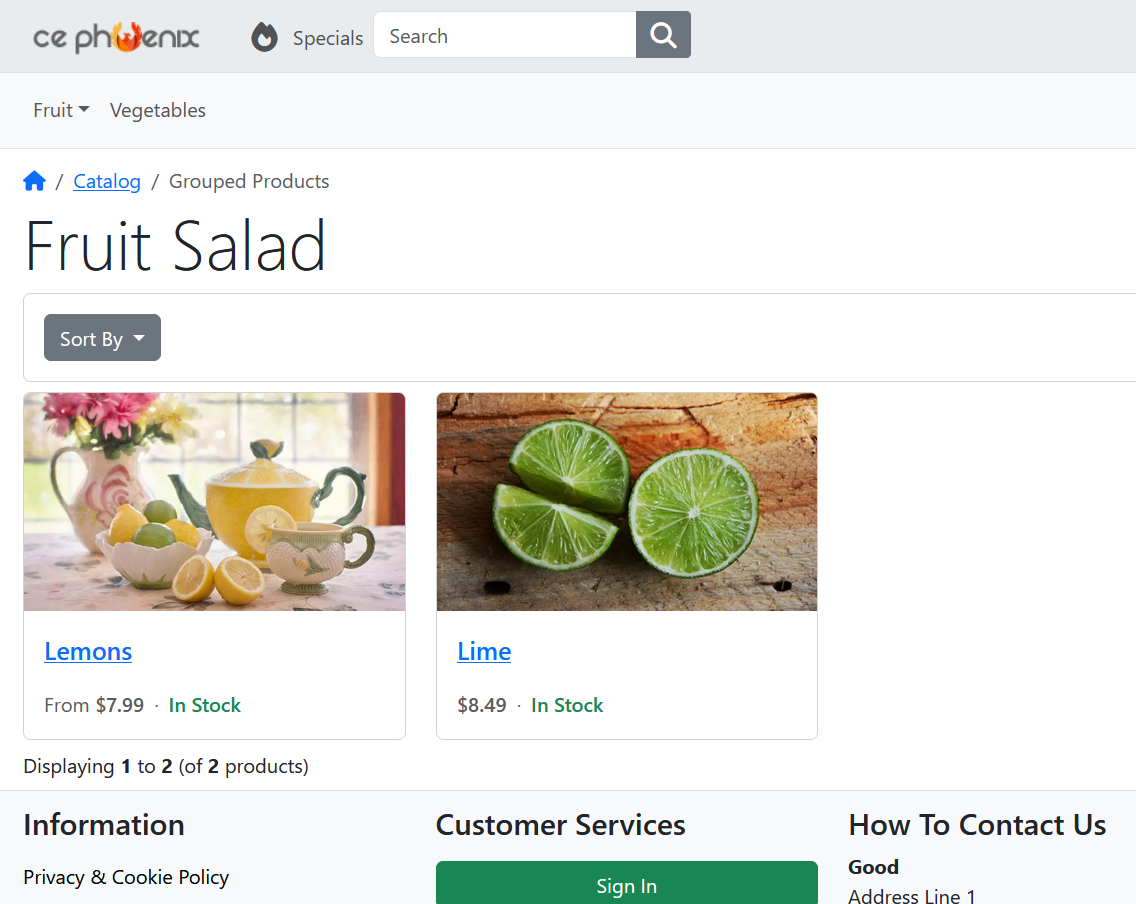Click inside the Search text field
The image size is (1136, 904).
coord(505,35)
